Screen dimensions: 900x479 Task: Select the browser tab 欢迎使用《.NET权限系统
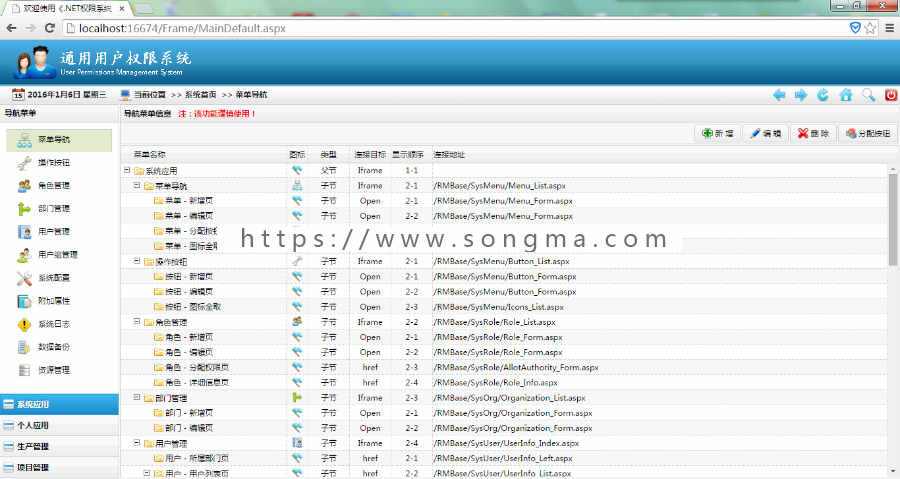[66, 9]
